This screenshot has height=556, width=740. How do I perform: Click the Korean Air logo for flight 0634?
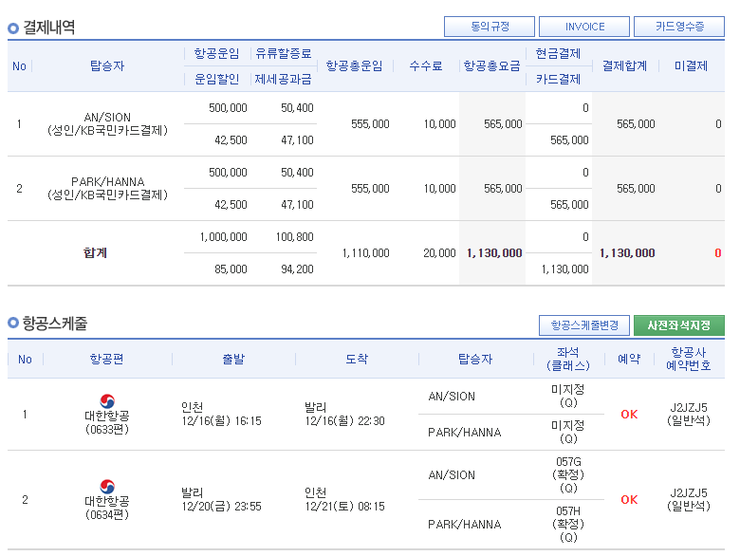click(x=106, y=487)
